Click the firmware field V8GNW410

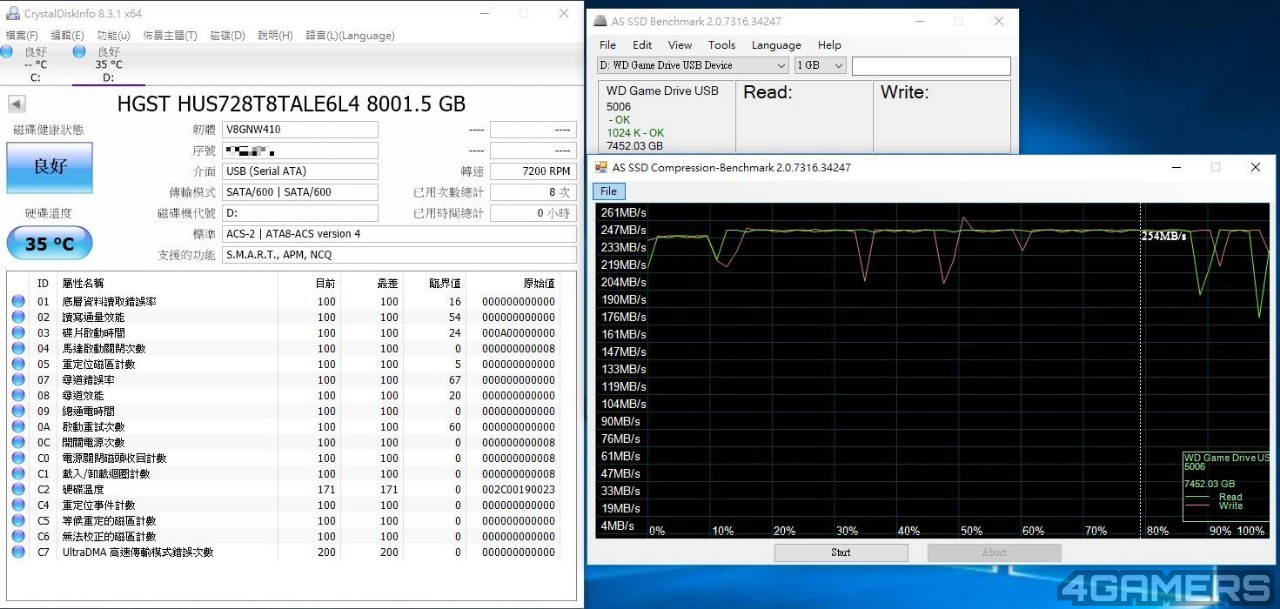tap(301, 130)
